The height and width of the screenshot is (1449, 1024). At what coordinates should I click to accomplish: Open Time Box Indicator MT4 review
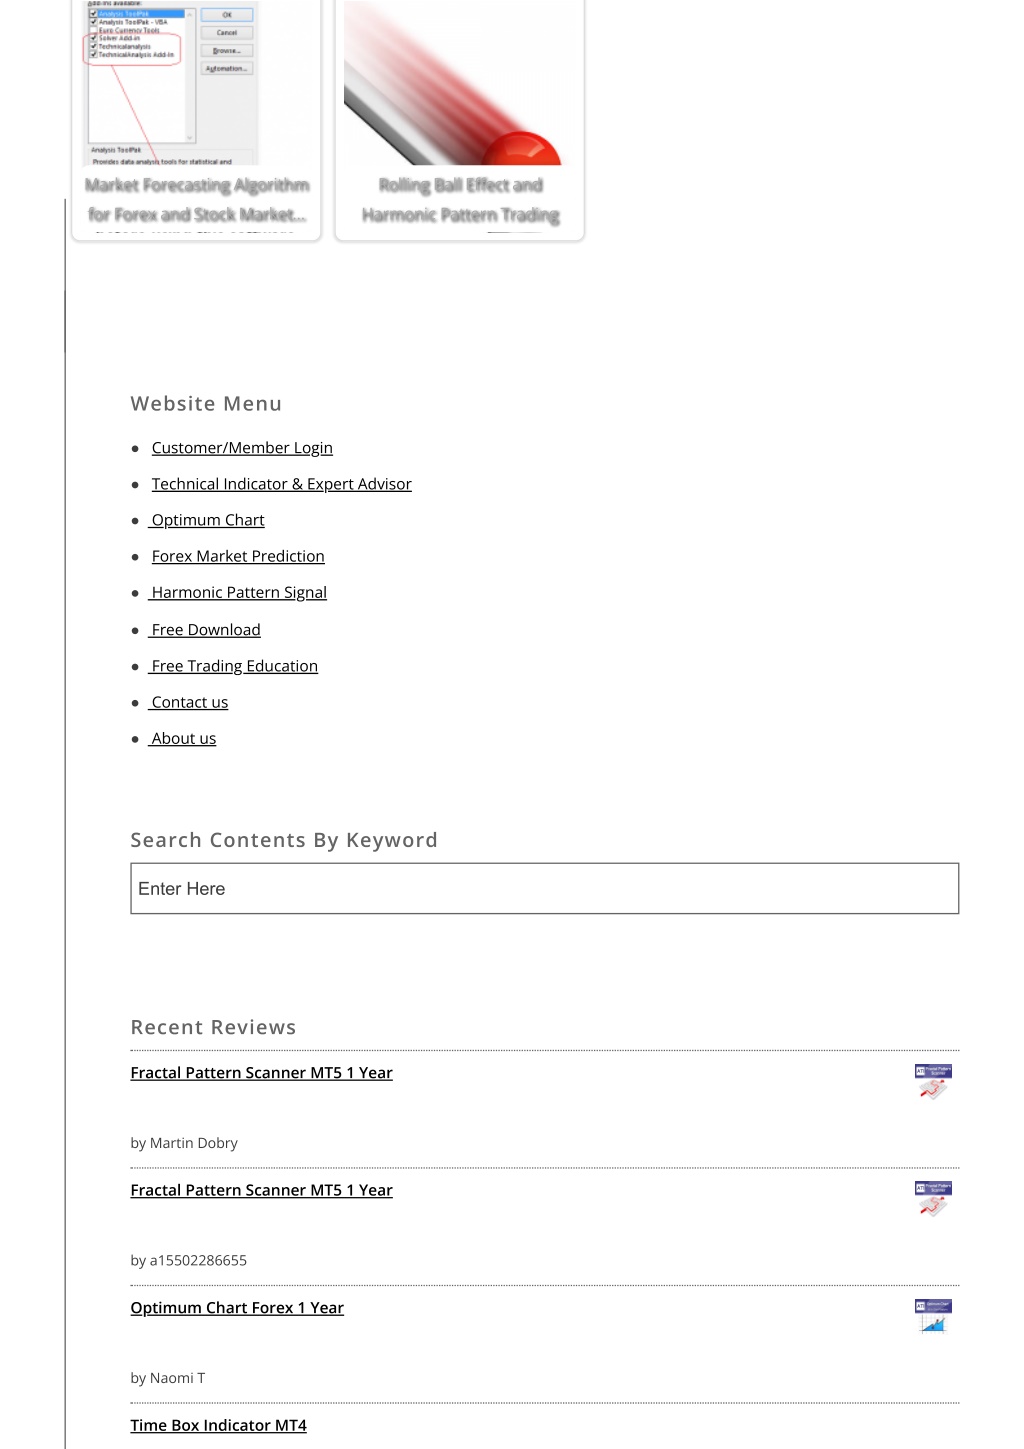pyautogui.click(x=219, y=1425)
